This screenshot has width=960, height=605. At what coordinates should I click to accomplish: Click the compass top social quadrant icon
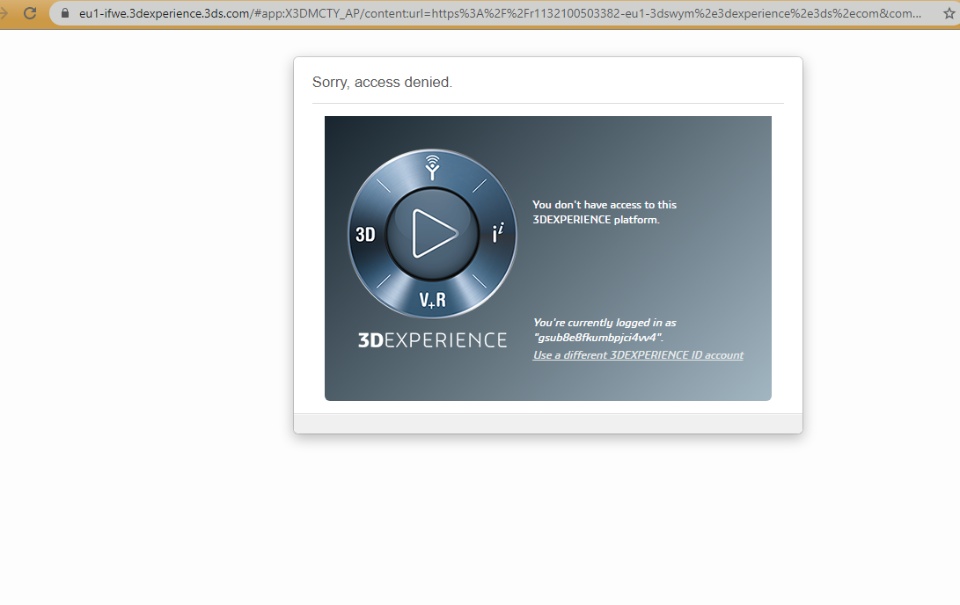pyautogui.click(x=432, y=168)
